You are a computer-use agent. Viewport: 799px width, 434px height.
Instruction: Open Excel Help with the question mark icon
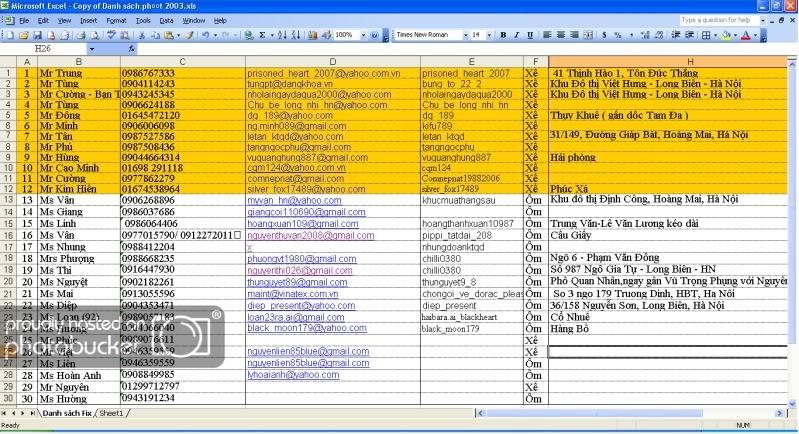[374, 35]
